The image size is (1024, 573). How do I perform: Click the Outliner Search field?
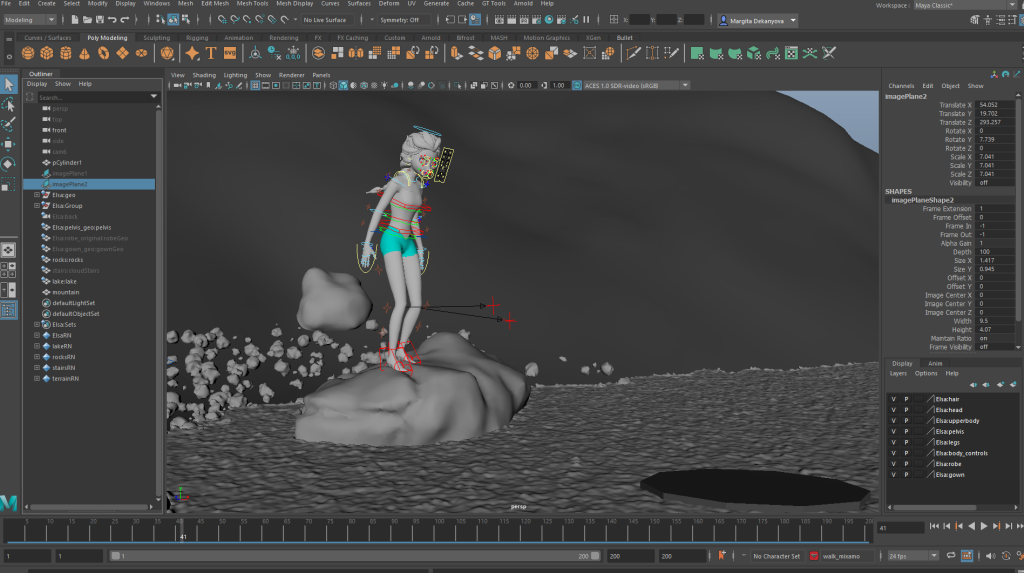click(x=93, y=97)
